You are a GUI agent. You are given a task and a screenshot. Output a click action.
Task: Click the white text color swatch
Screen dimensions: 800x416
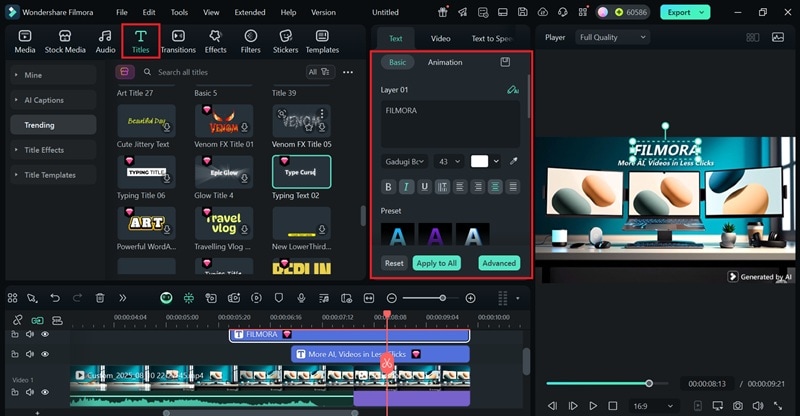coord(479,161)
